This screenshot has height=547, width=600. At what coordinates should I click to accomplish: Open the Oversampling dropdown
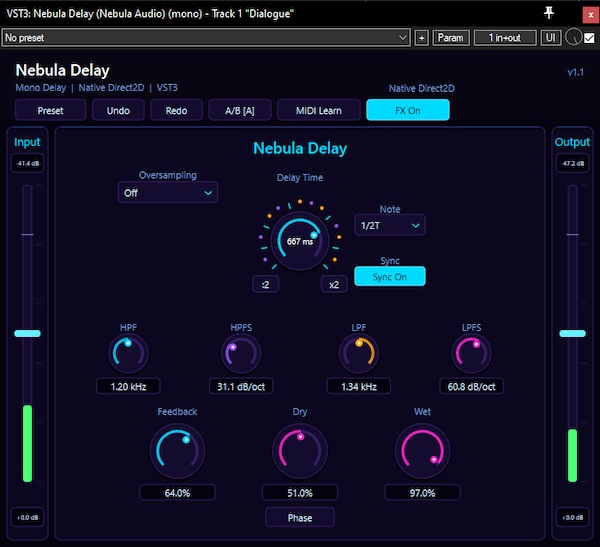click(x=168, y=193)
